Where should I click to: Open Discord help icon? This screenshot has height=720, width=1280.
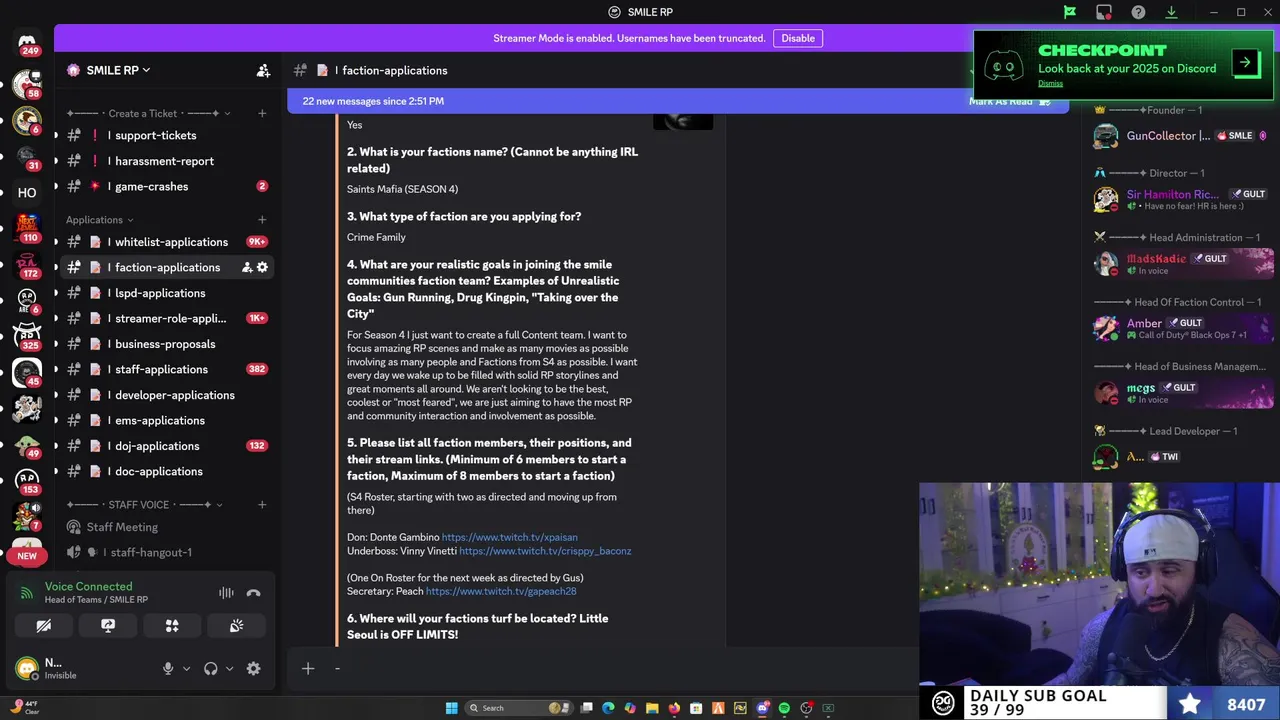click(x=1138, y=12)
